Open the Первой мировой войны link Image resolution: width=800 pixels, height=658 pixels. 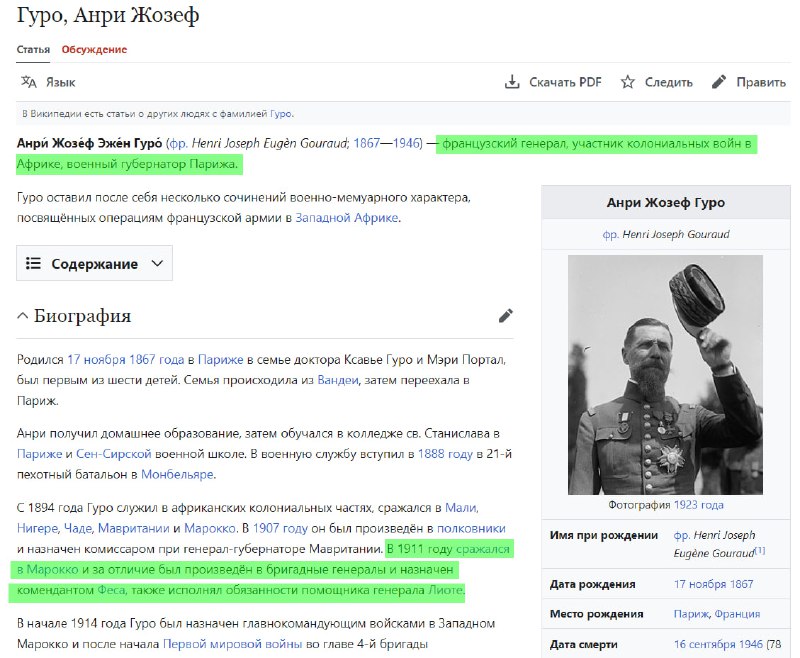[x=233, y=644]
